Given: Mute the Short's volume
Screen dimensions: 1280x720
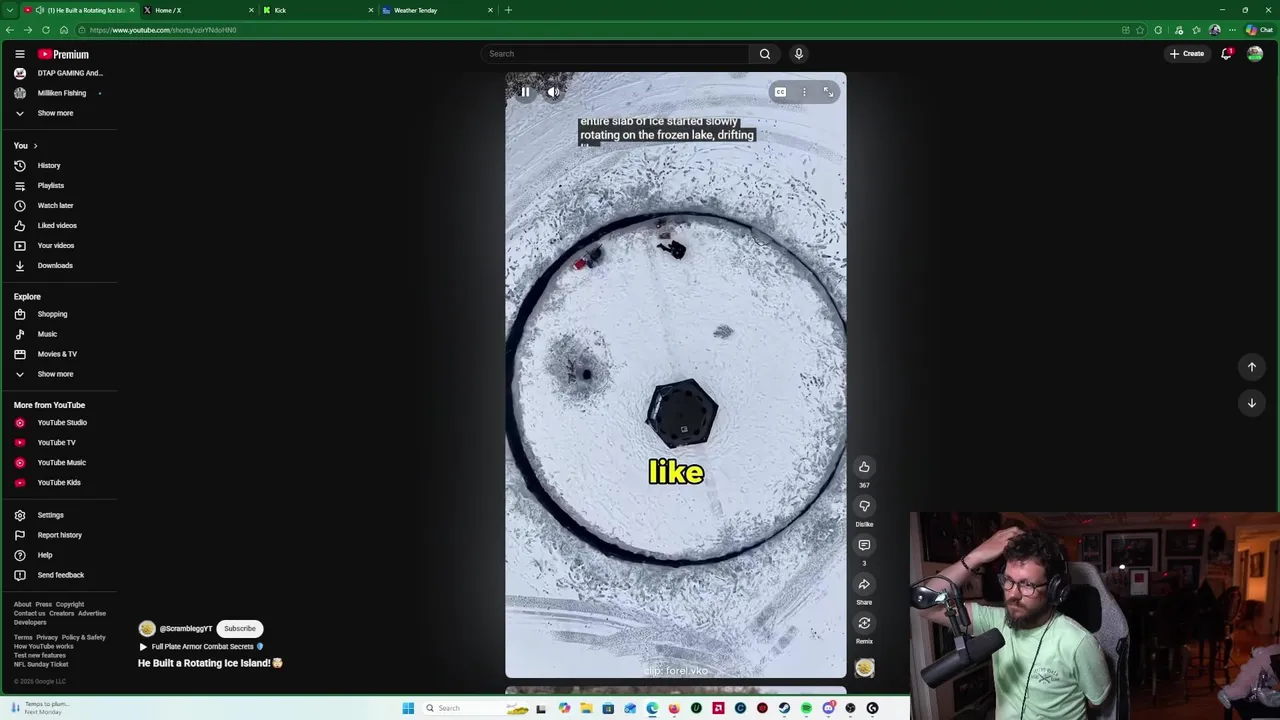Looking at the screenshot, I should coord(553,92).
